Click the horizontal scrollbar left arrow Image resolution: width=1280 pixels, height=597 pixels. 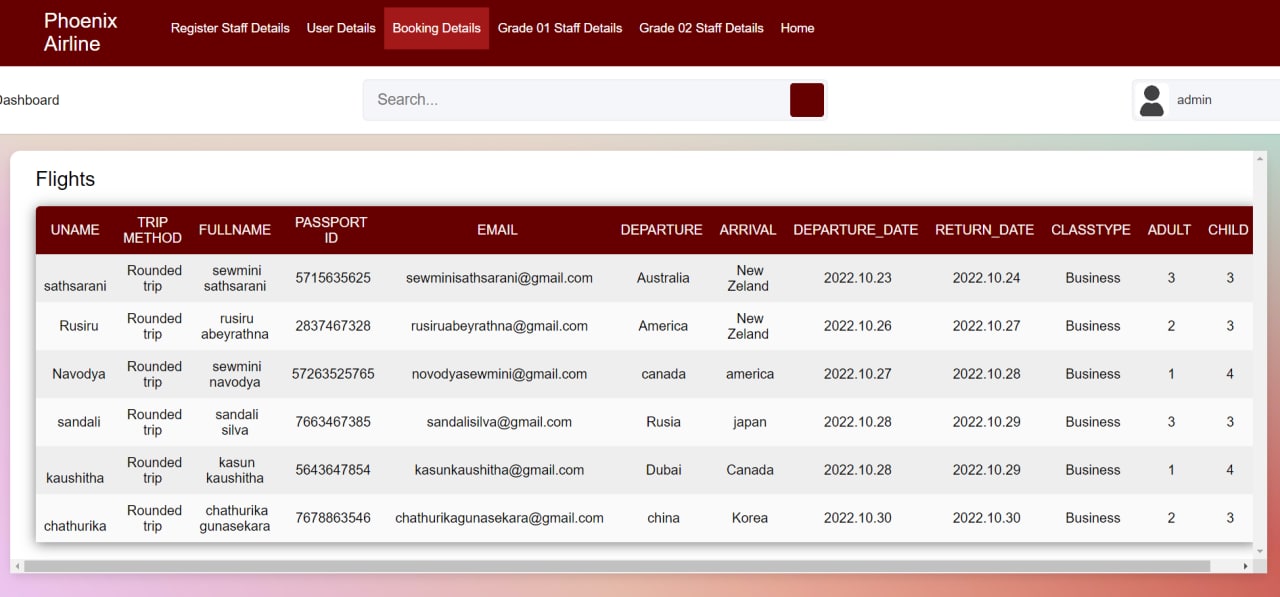17,566
